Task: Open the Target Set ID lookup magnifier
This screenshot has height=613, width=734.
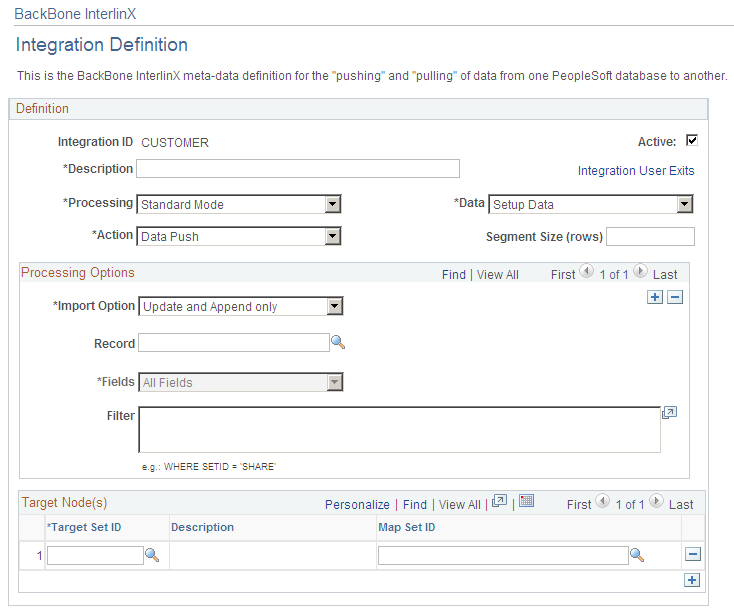Action: pyautogui.click(x=152, y=555)
